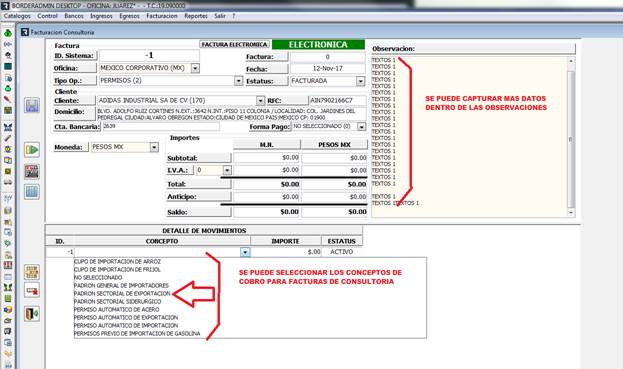Click the blue grid table icon
The height and width of the screenshot is (369, 623).
point(32,191)
